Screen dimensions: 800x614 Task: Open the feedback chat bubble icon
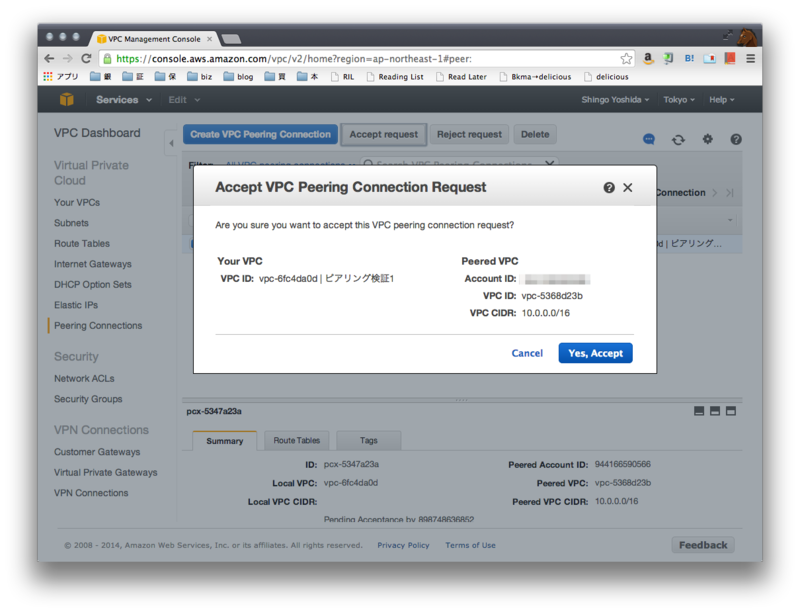coord(648,139)
